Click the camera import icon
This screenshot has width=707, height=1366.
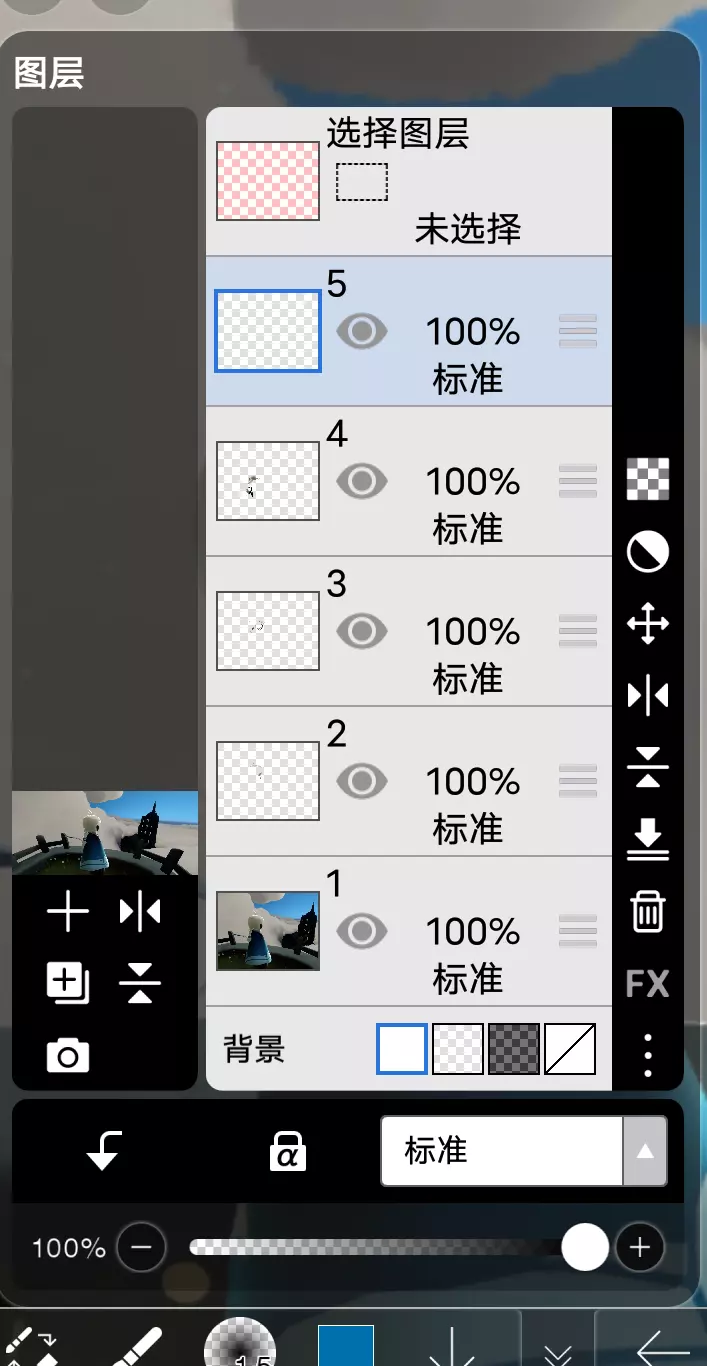click(x=68, y=1055)
